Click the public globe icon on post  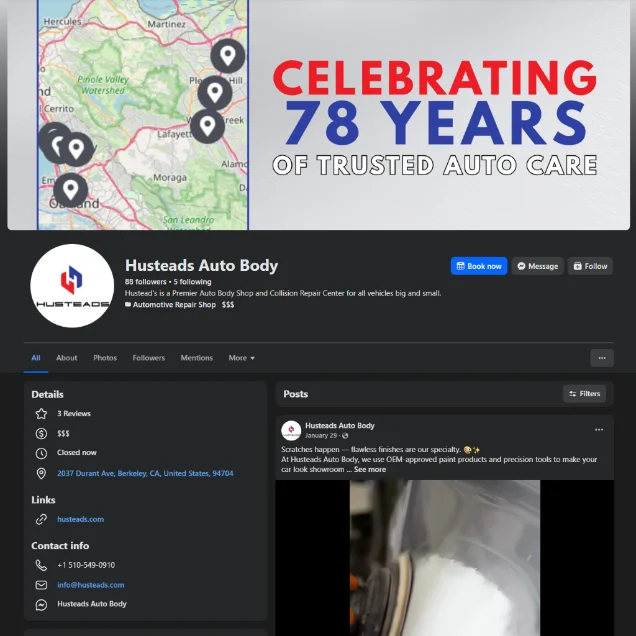click(345, 436)
